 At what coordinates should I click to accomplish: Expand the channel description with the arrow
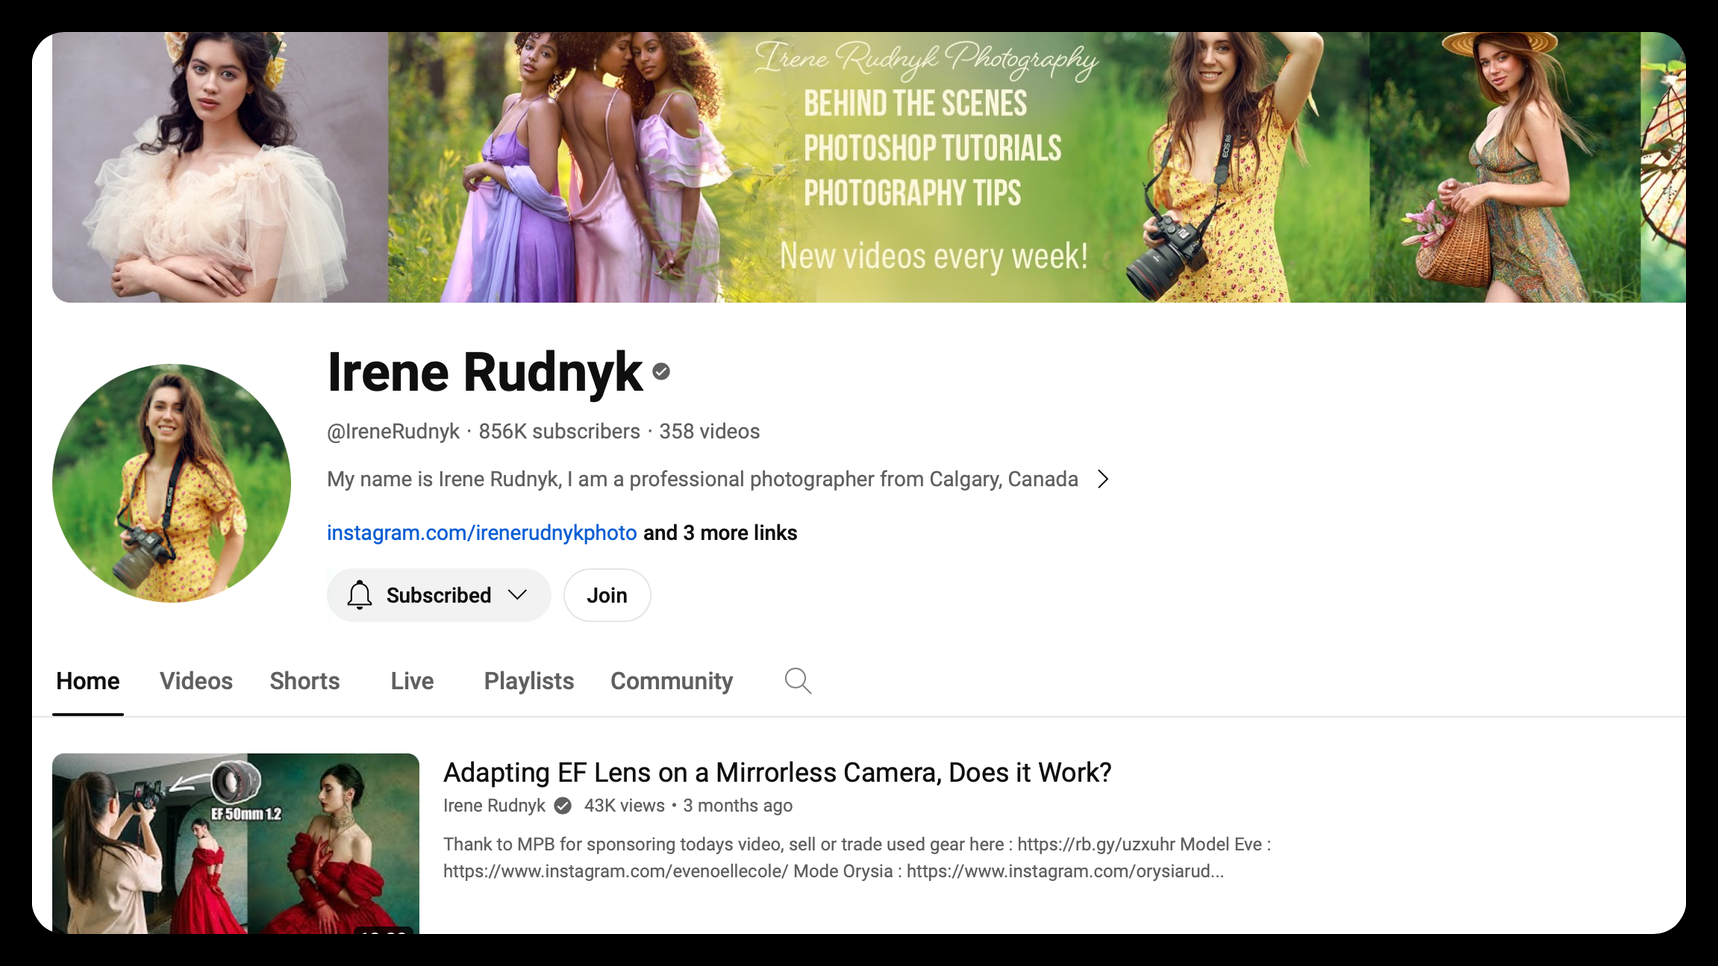(1103, 479)
